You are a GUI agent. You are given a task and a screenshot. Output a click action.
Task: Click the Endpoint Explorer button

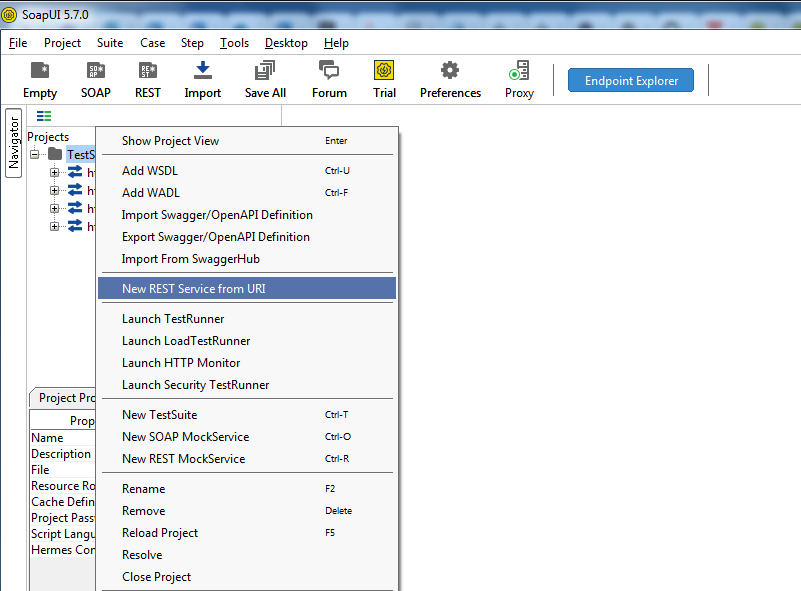click(631, 80)
